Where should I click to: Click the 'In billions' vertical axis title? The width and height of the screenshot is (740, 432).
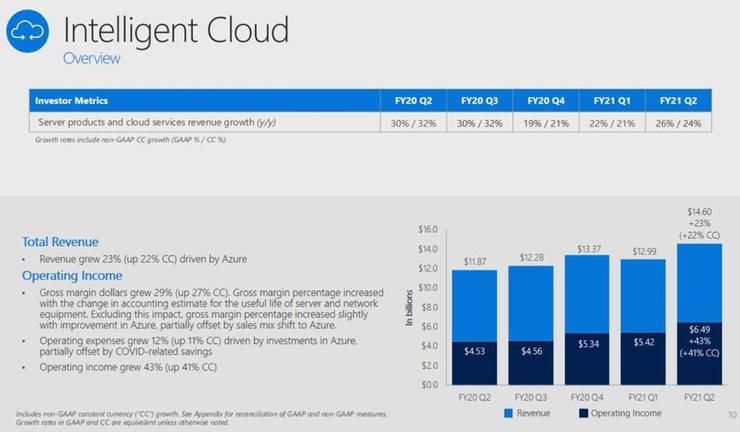coord(410,308)
